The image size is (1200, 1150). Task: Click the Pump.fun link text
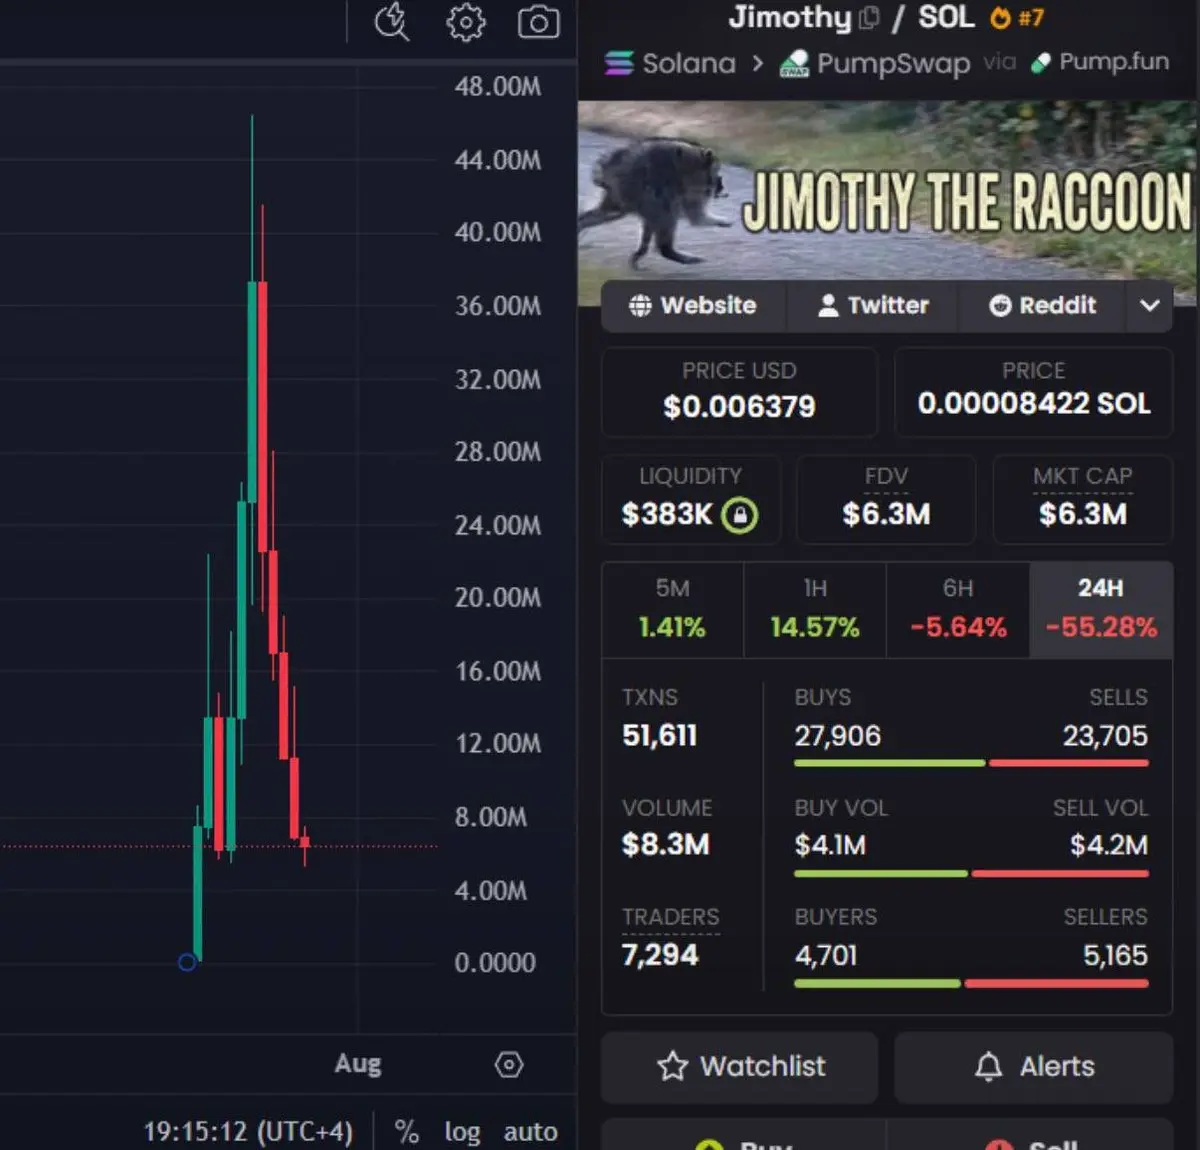(x=1114, y=62)
